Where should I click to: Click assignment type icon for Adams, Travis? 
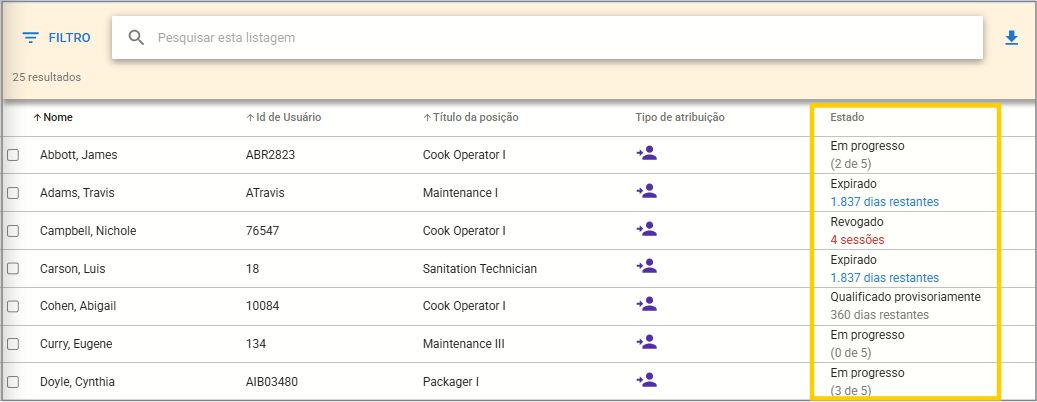(646, 192)
